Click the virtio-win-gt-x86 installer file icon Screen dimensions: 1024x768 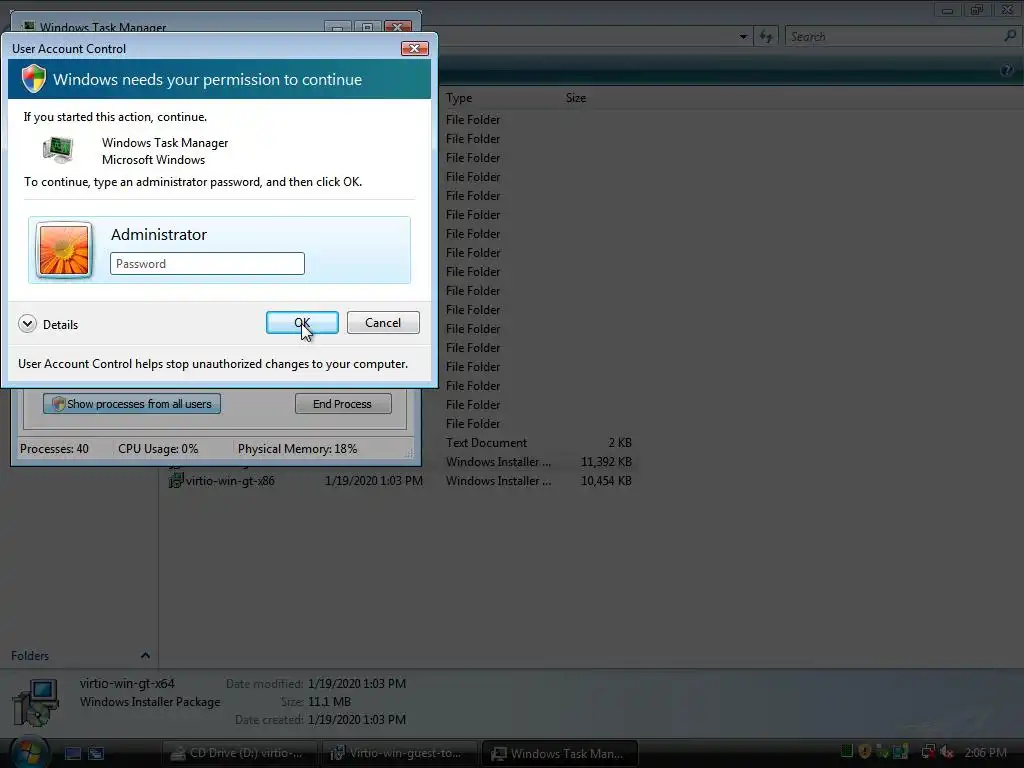click(x=176, y=481)
